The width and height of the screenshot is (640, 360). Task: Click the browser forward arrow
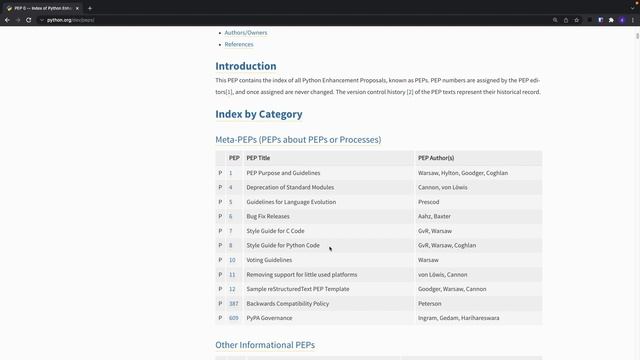pos(18,20)
